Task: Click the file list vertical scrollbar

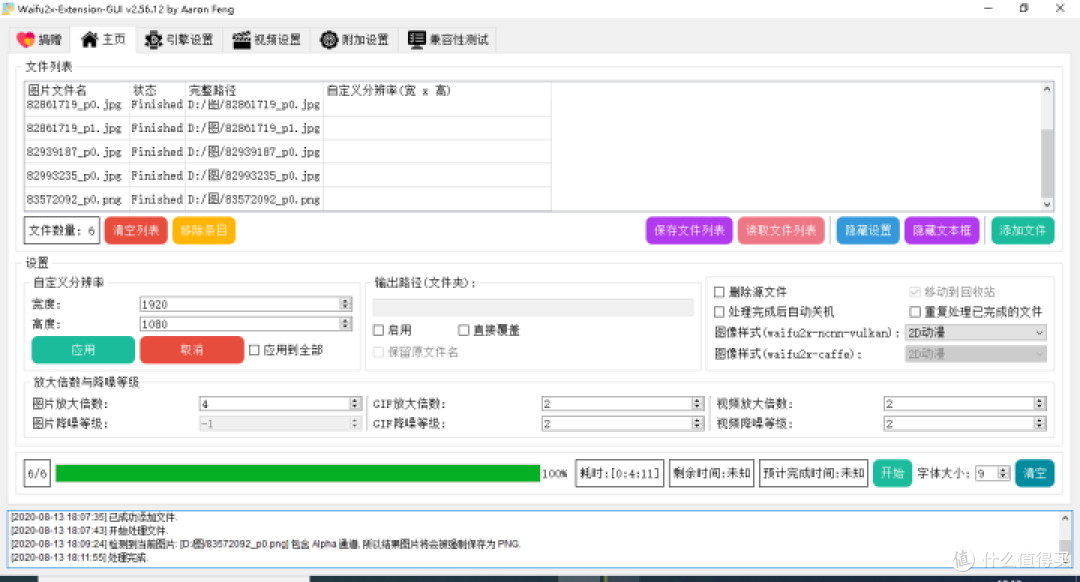Action: click(x=1047, y=163)
